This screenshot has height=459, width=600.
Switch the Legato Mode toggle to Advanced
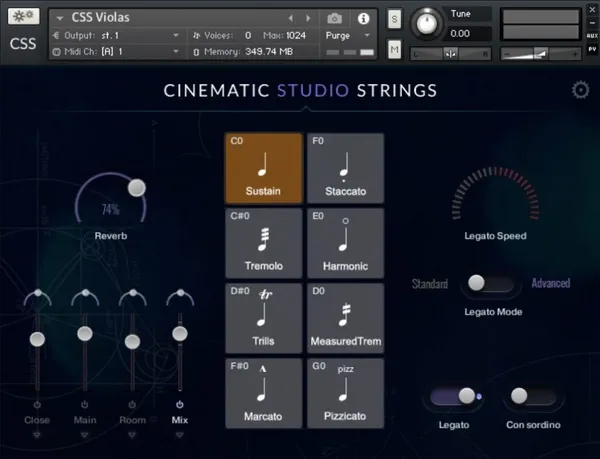tap(491, 283)
